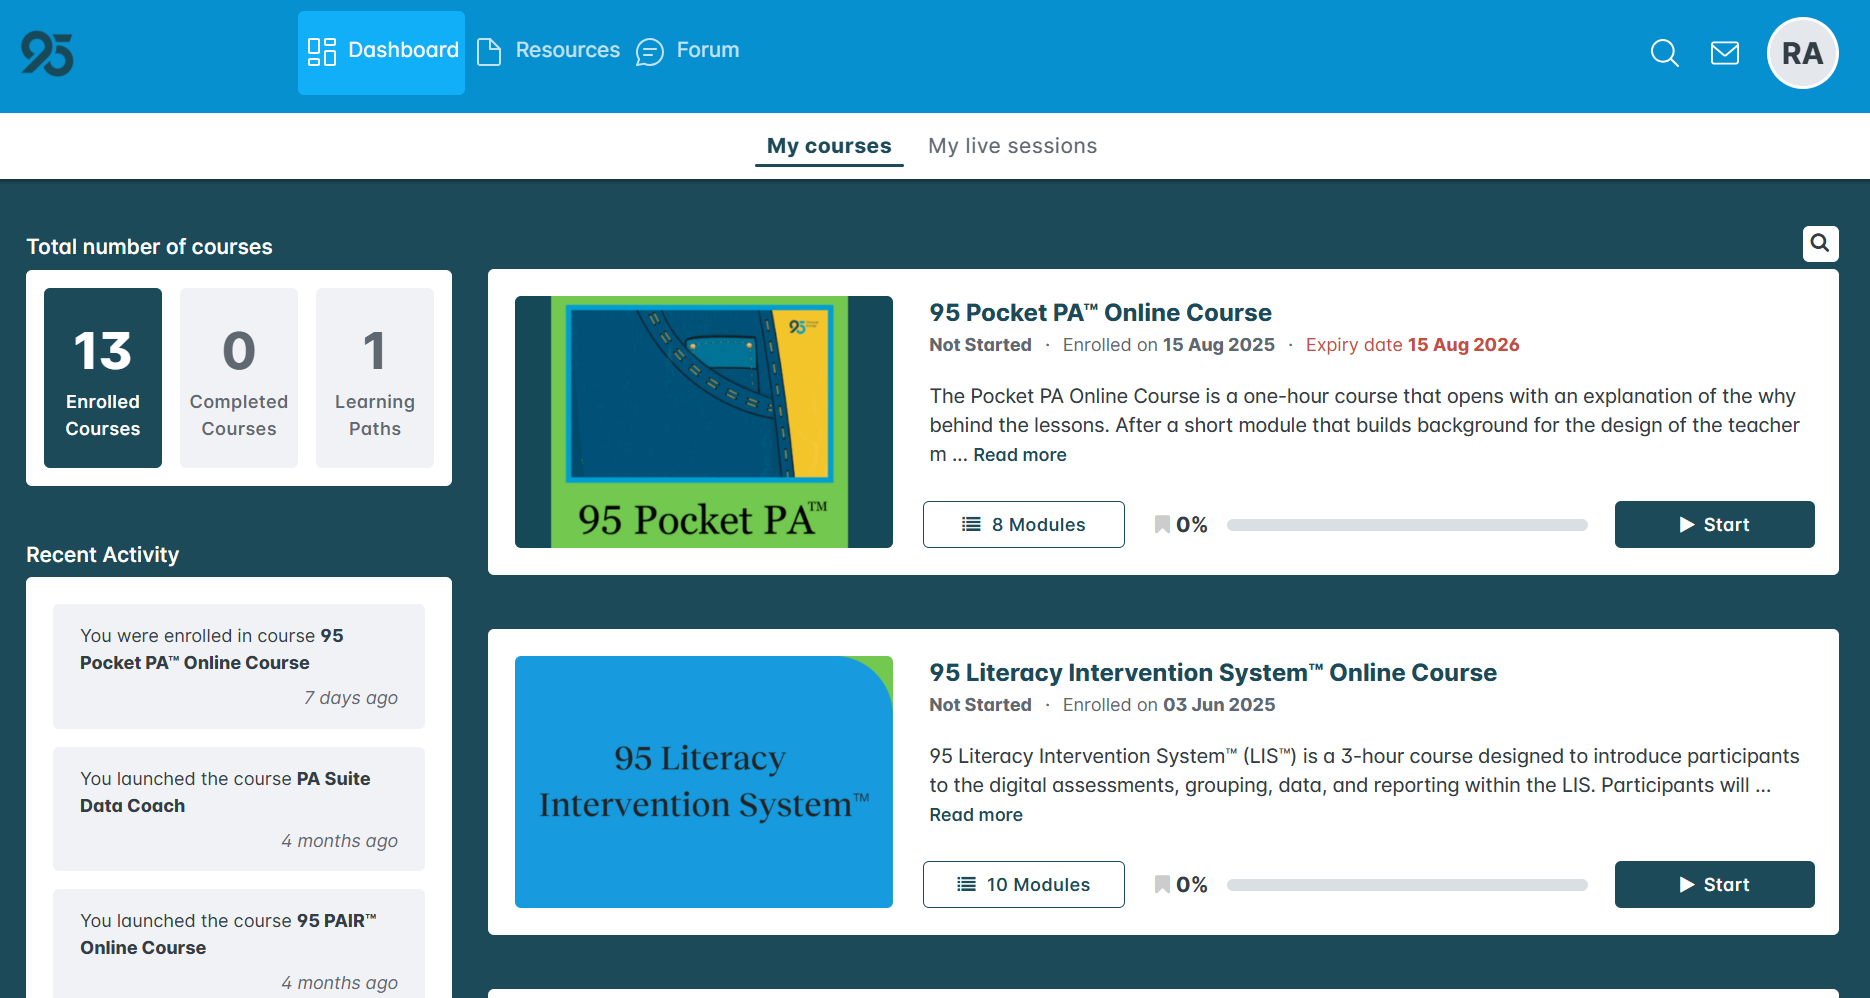Select the My courses tab

[x=829, y=146]
